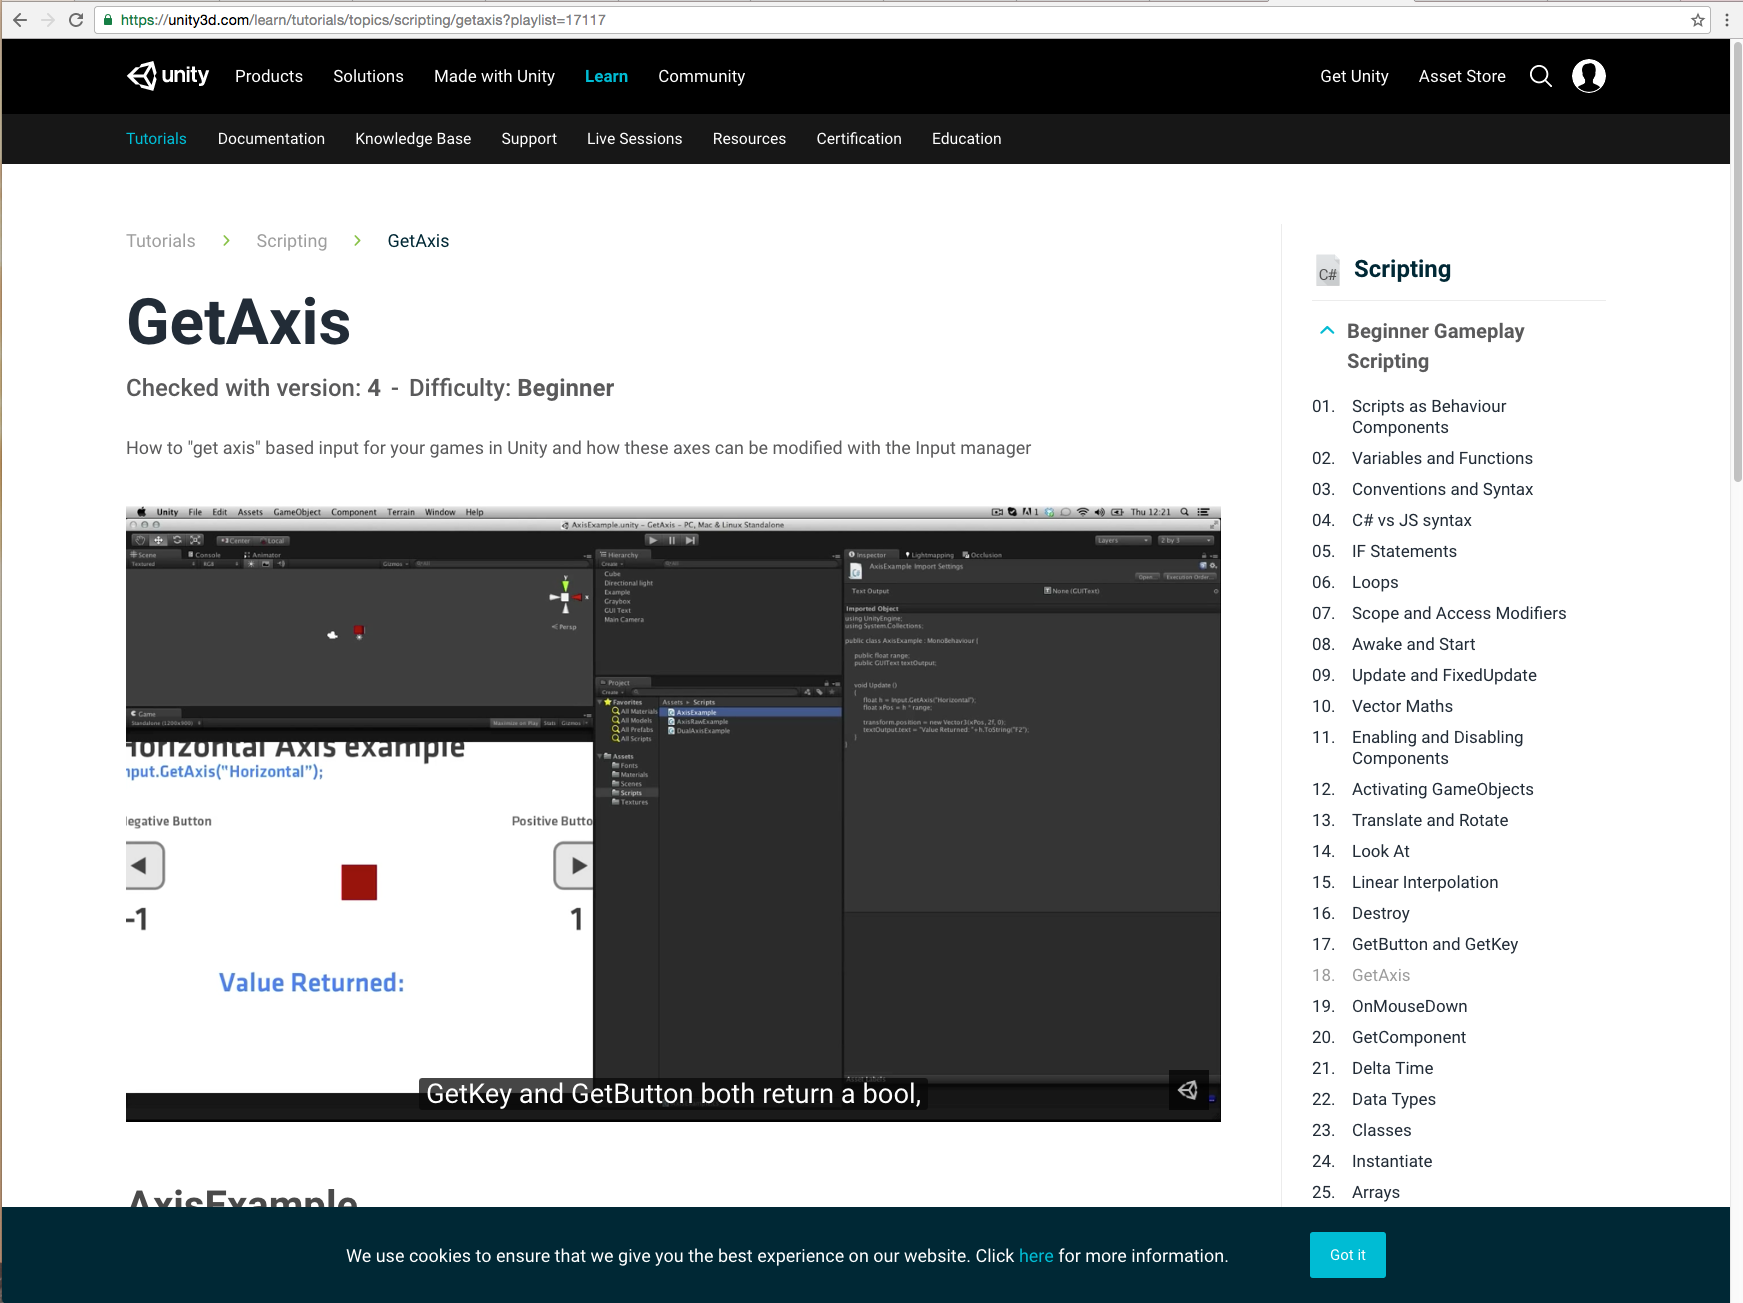Select the current GetAxis list item
Screen dimensions: 1743x1303
tap(1380, 975)
